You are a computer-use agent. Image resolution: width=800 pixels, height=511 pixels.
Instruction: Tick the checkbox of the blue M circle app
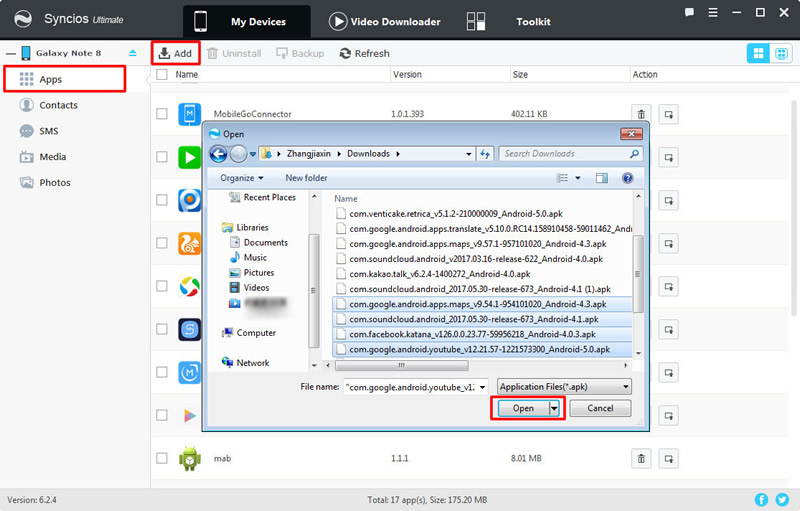click(162, 372)
